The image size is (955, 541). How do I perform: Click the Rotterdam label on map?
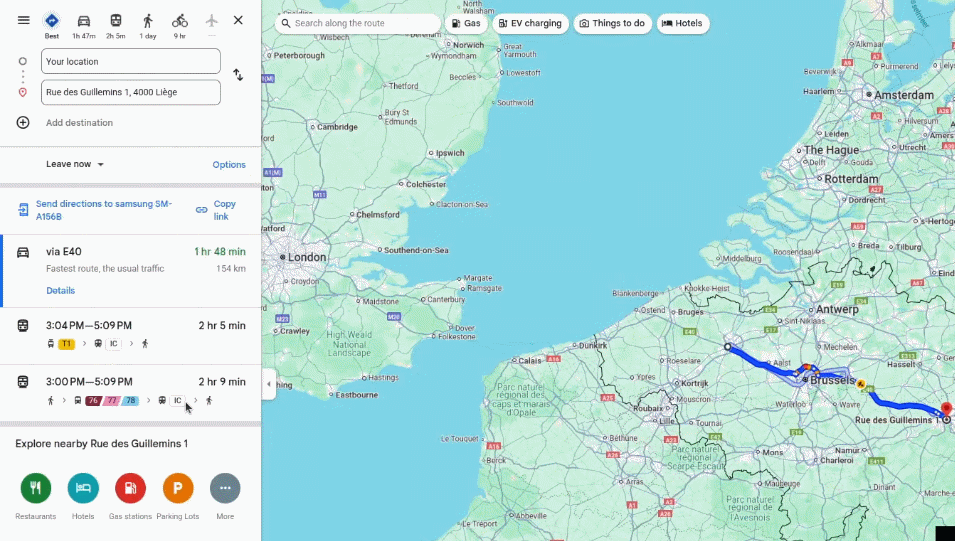851,179
